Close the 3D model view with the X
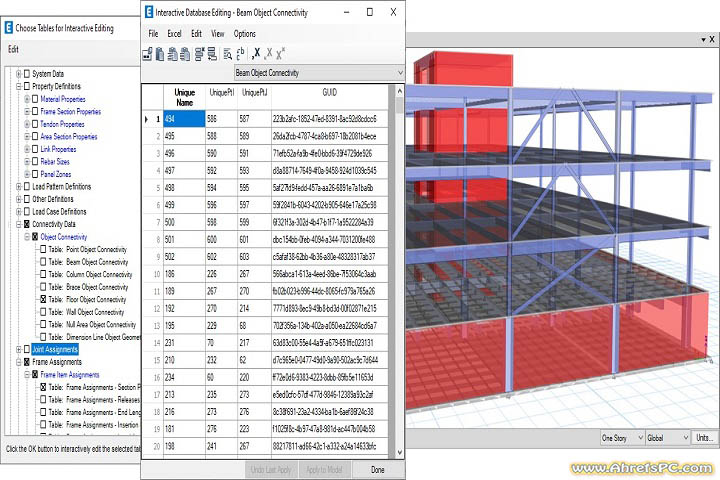The width and height of the screenshot is (720, 480). click(712, 40)
